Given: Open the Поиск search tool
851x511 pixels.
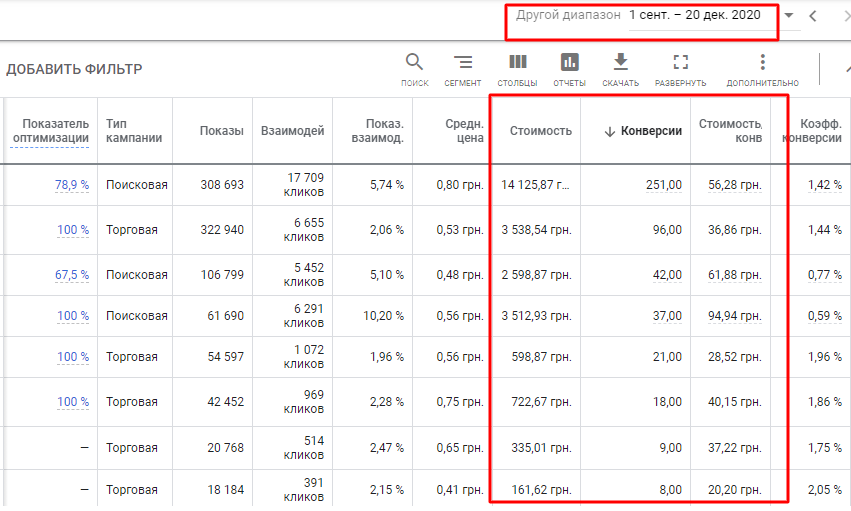Looking at the screenshot, I should tap(415, 69).
